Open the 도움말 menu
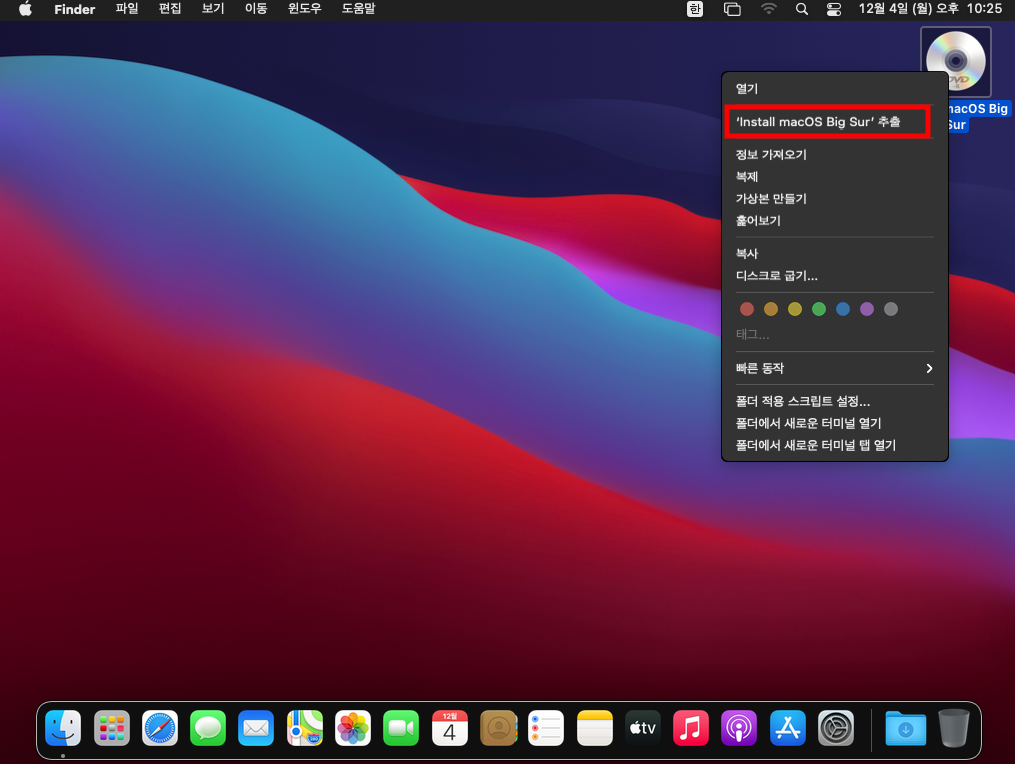The image size is (1015, 764). pos(359,9)
